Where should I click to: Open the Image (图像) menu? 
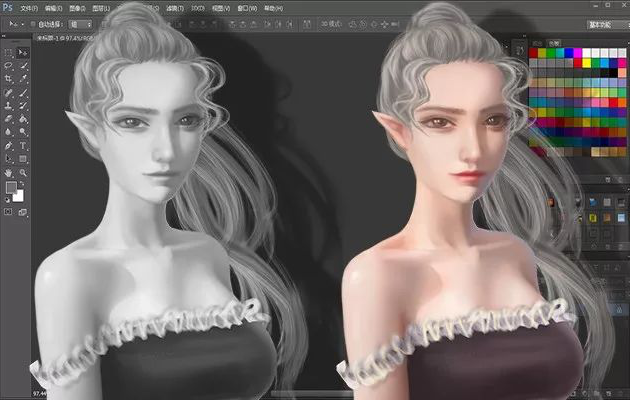[77, 8]
